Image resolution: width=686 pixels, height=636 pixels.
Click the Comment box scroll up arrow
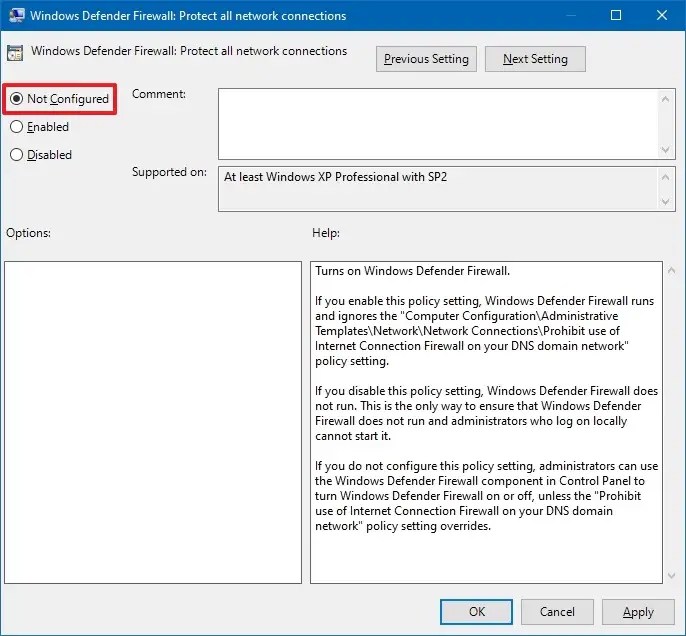(665, 99)
